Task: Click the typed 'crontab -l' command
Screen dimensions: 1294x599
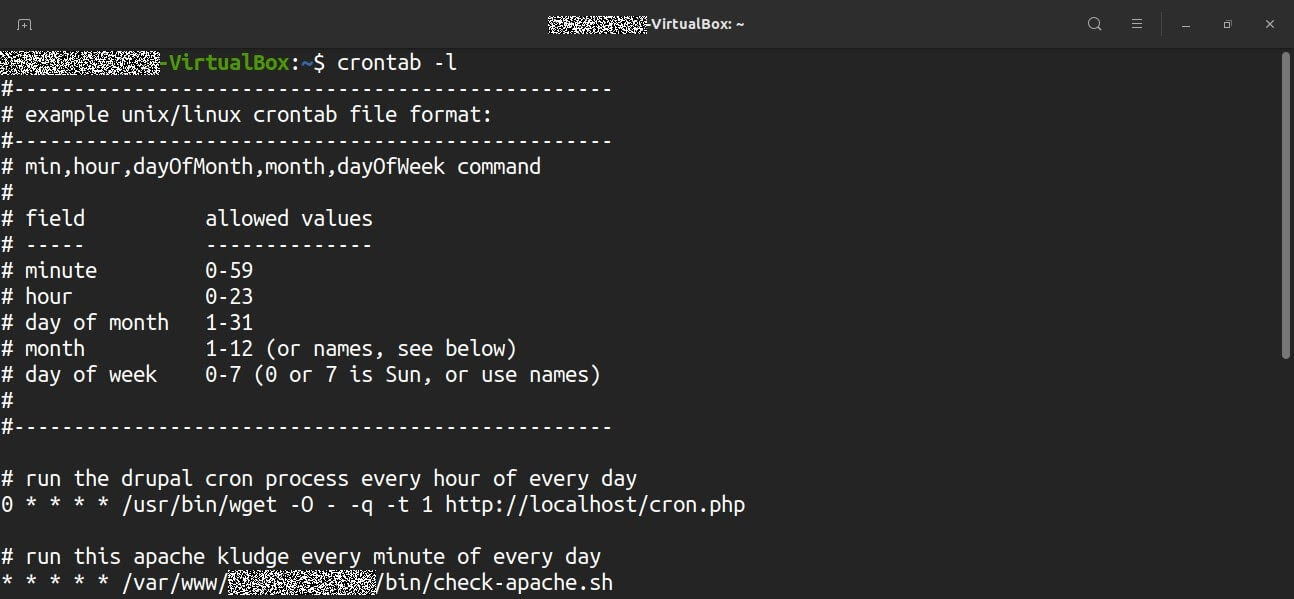Action: click(x=397, y=63)
